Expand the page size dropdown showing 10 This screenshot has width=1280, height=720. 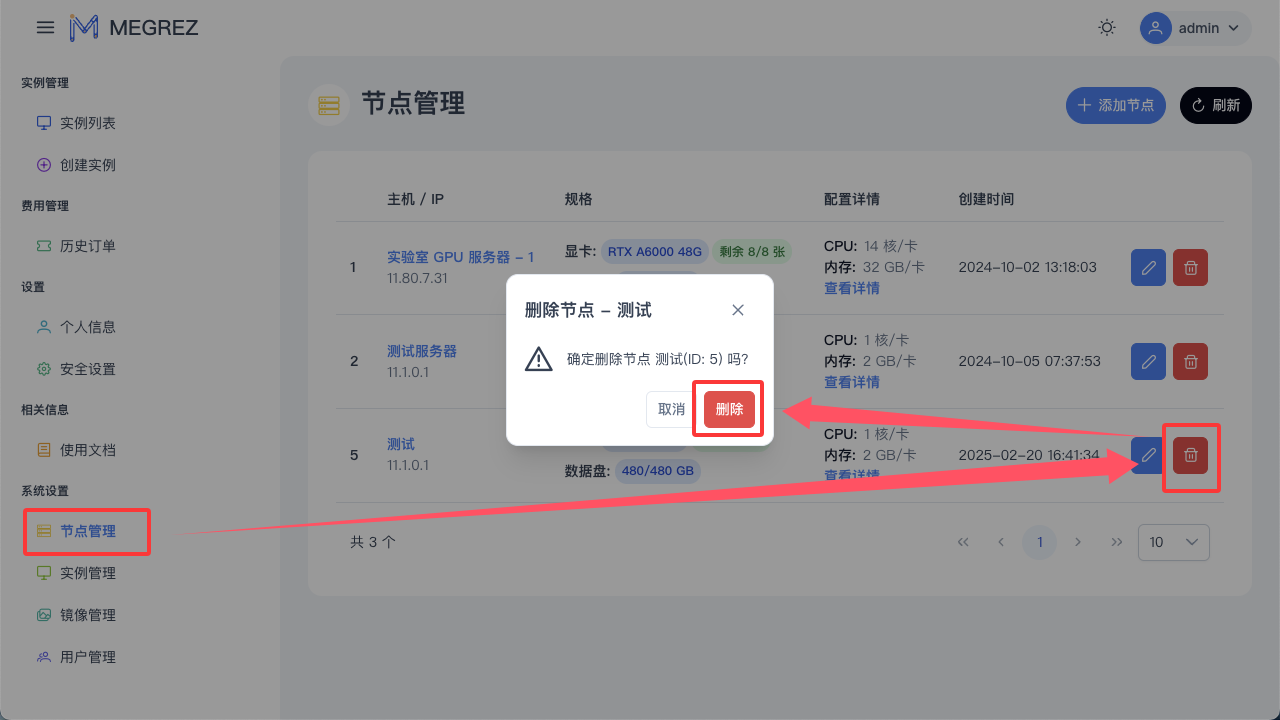(x=1173, y=542)
